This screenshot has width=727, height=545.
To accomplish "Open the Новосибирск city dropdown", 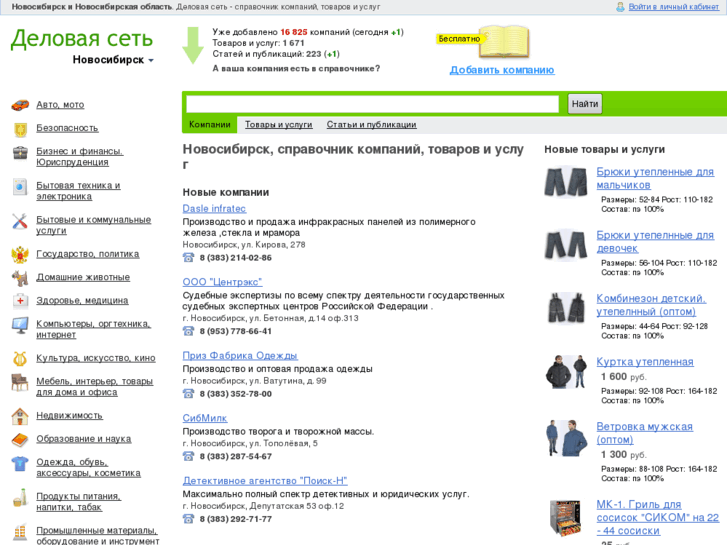I will (113, 60).
